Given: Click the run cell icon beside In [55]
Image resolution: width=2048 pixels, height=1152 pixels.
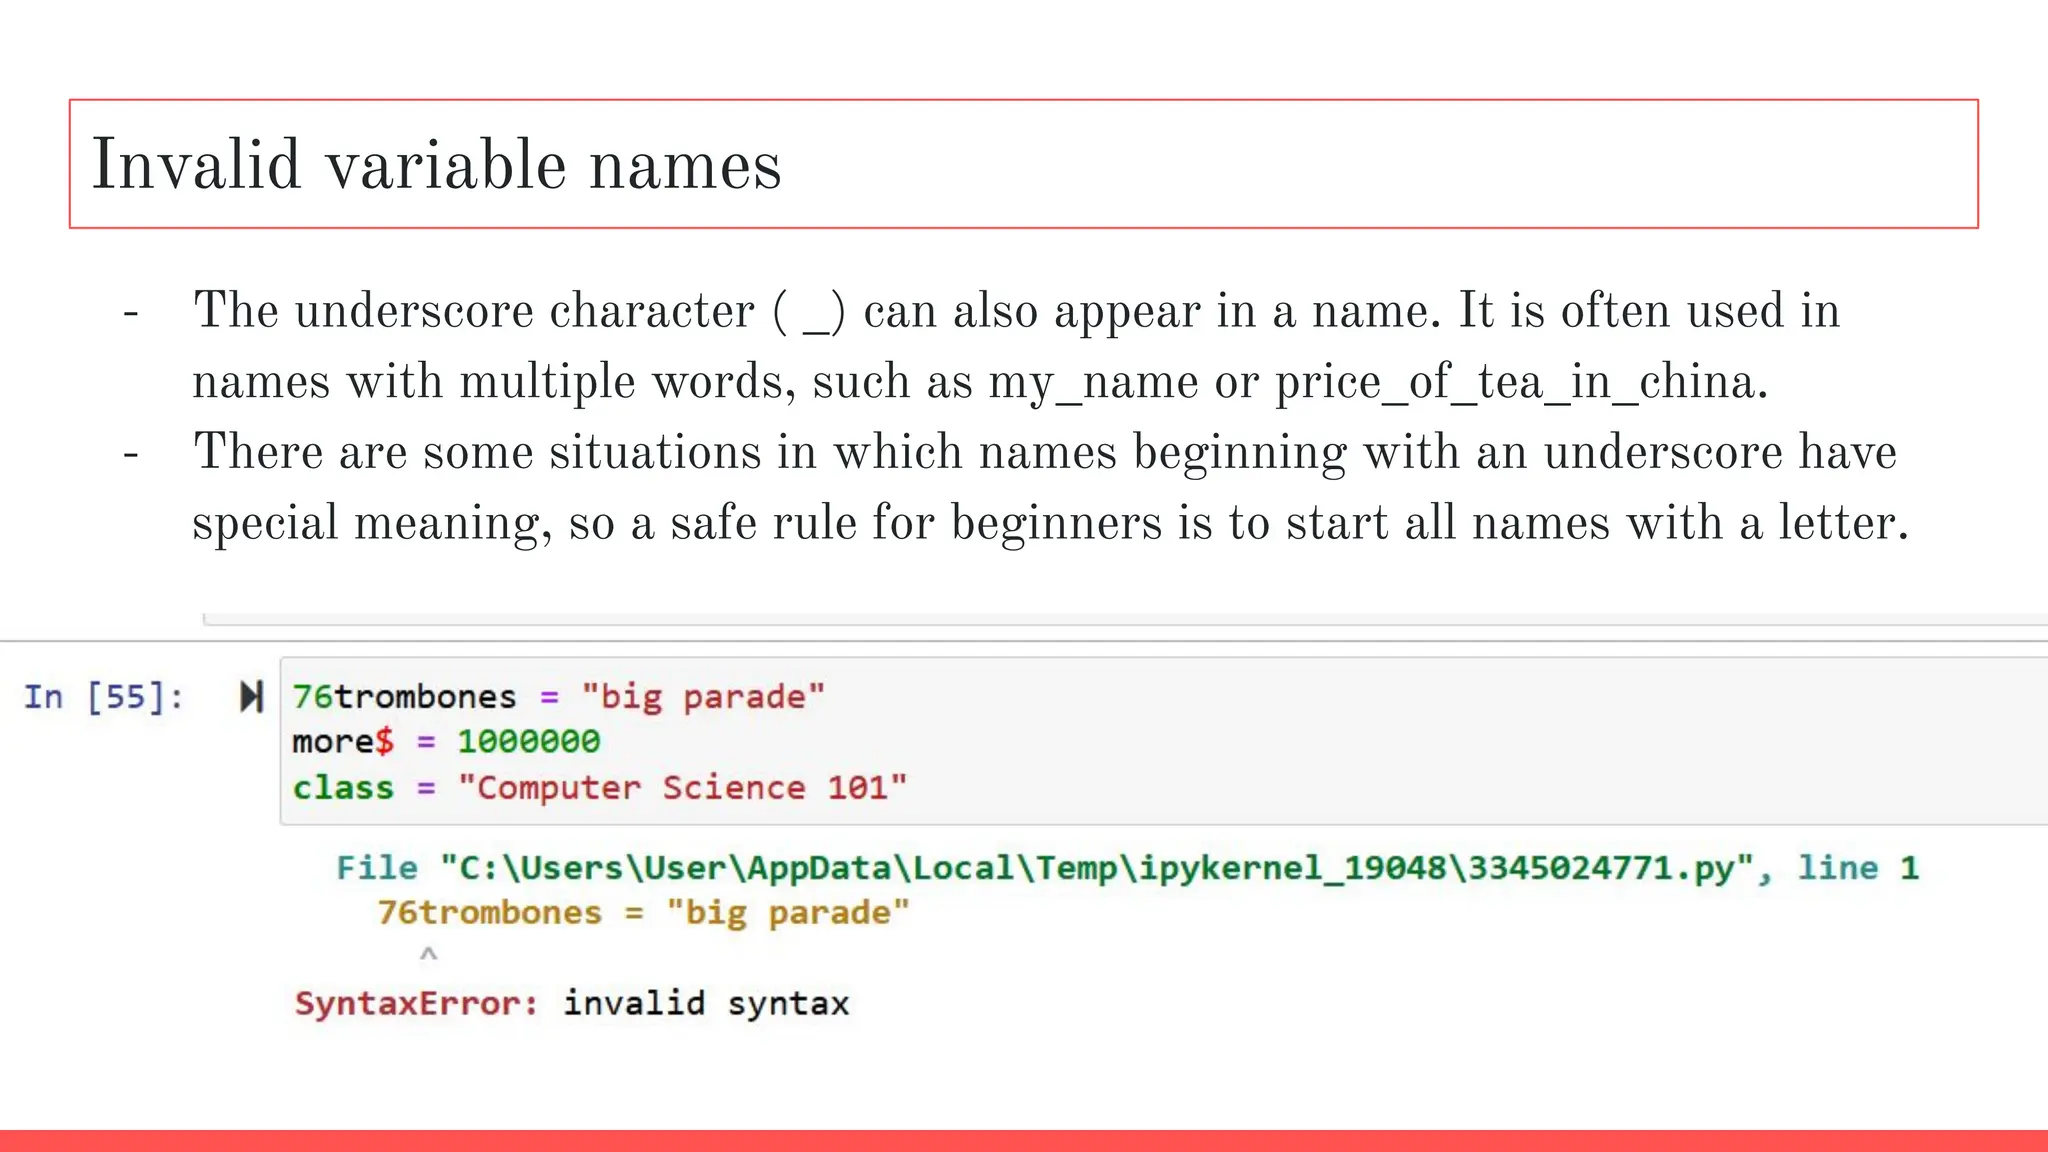Looking at the screenshot, I should click(x=251, y=697).
